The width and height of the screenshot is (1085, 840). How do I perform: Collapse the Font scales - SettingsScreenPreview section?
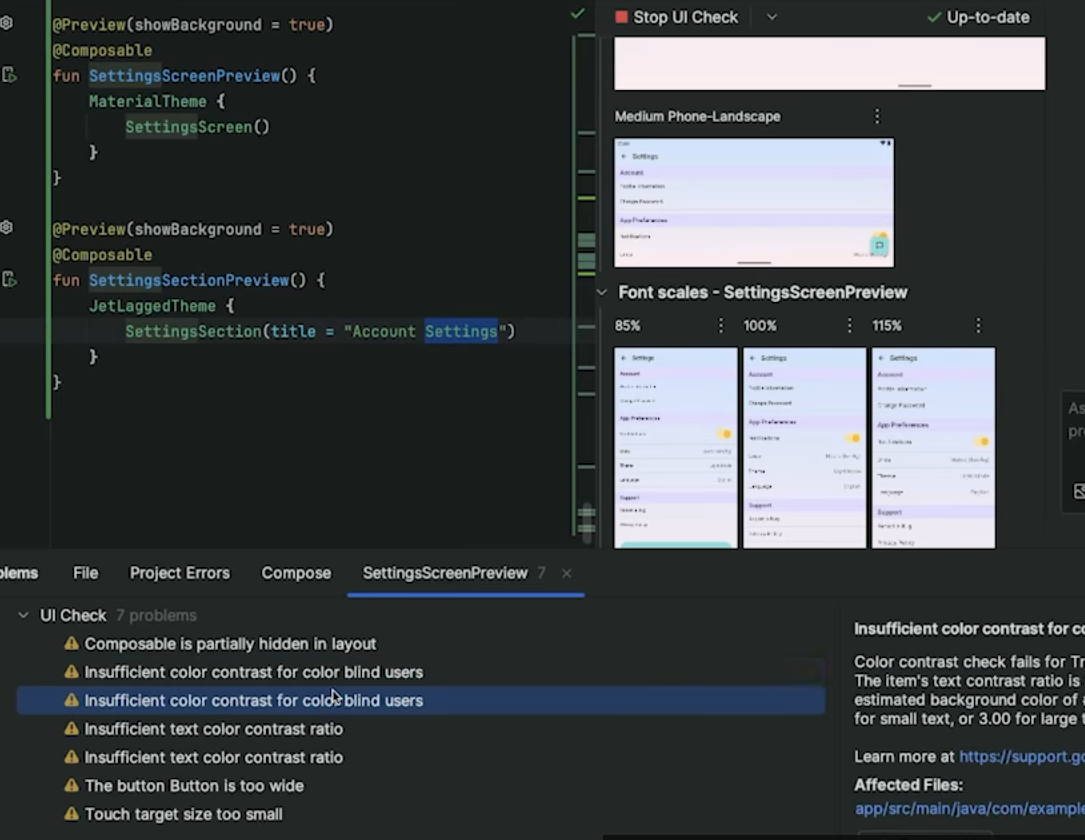click(x=601, y=292)
